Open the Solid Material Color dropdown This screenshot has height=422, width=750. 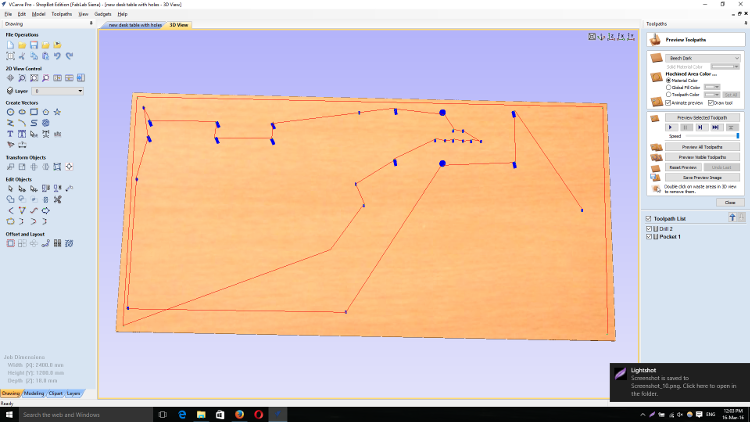pos(725,67)
